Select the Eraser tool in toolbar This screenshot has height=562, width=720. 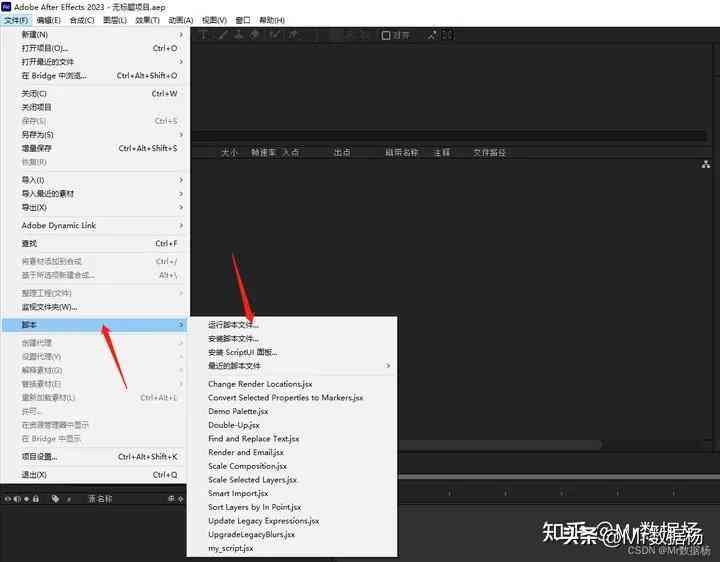click(254, 35)
